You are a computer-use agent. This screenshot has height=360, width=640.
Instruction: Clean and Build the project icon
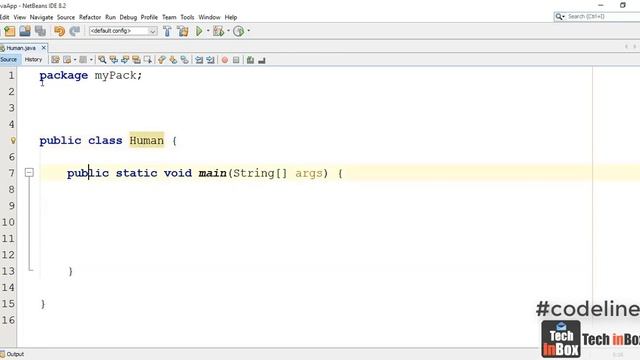183,31
